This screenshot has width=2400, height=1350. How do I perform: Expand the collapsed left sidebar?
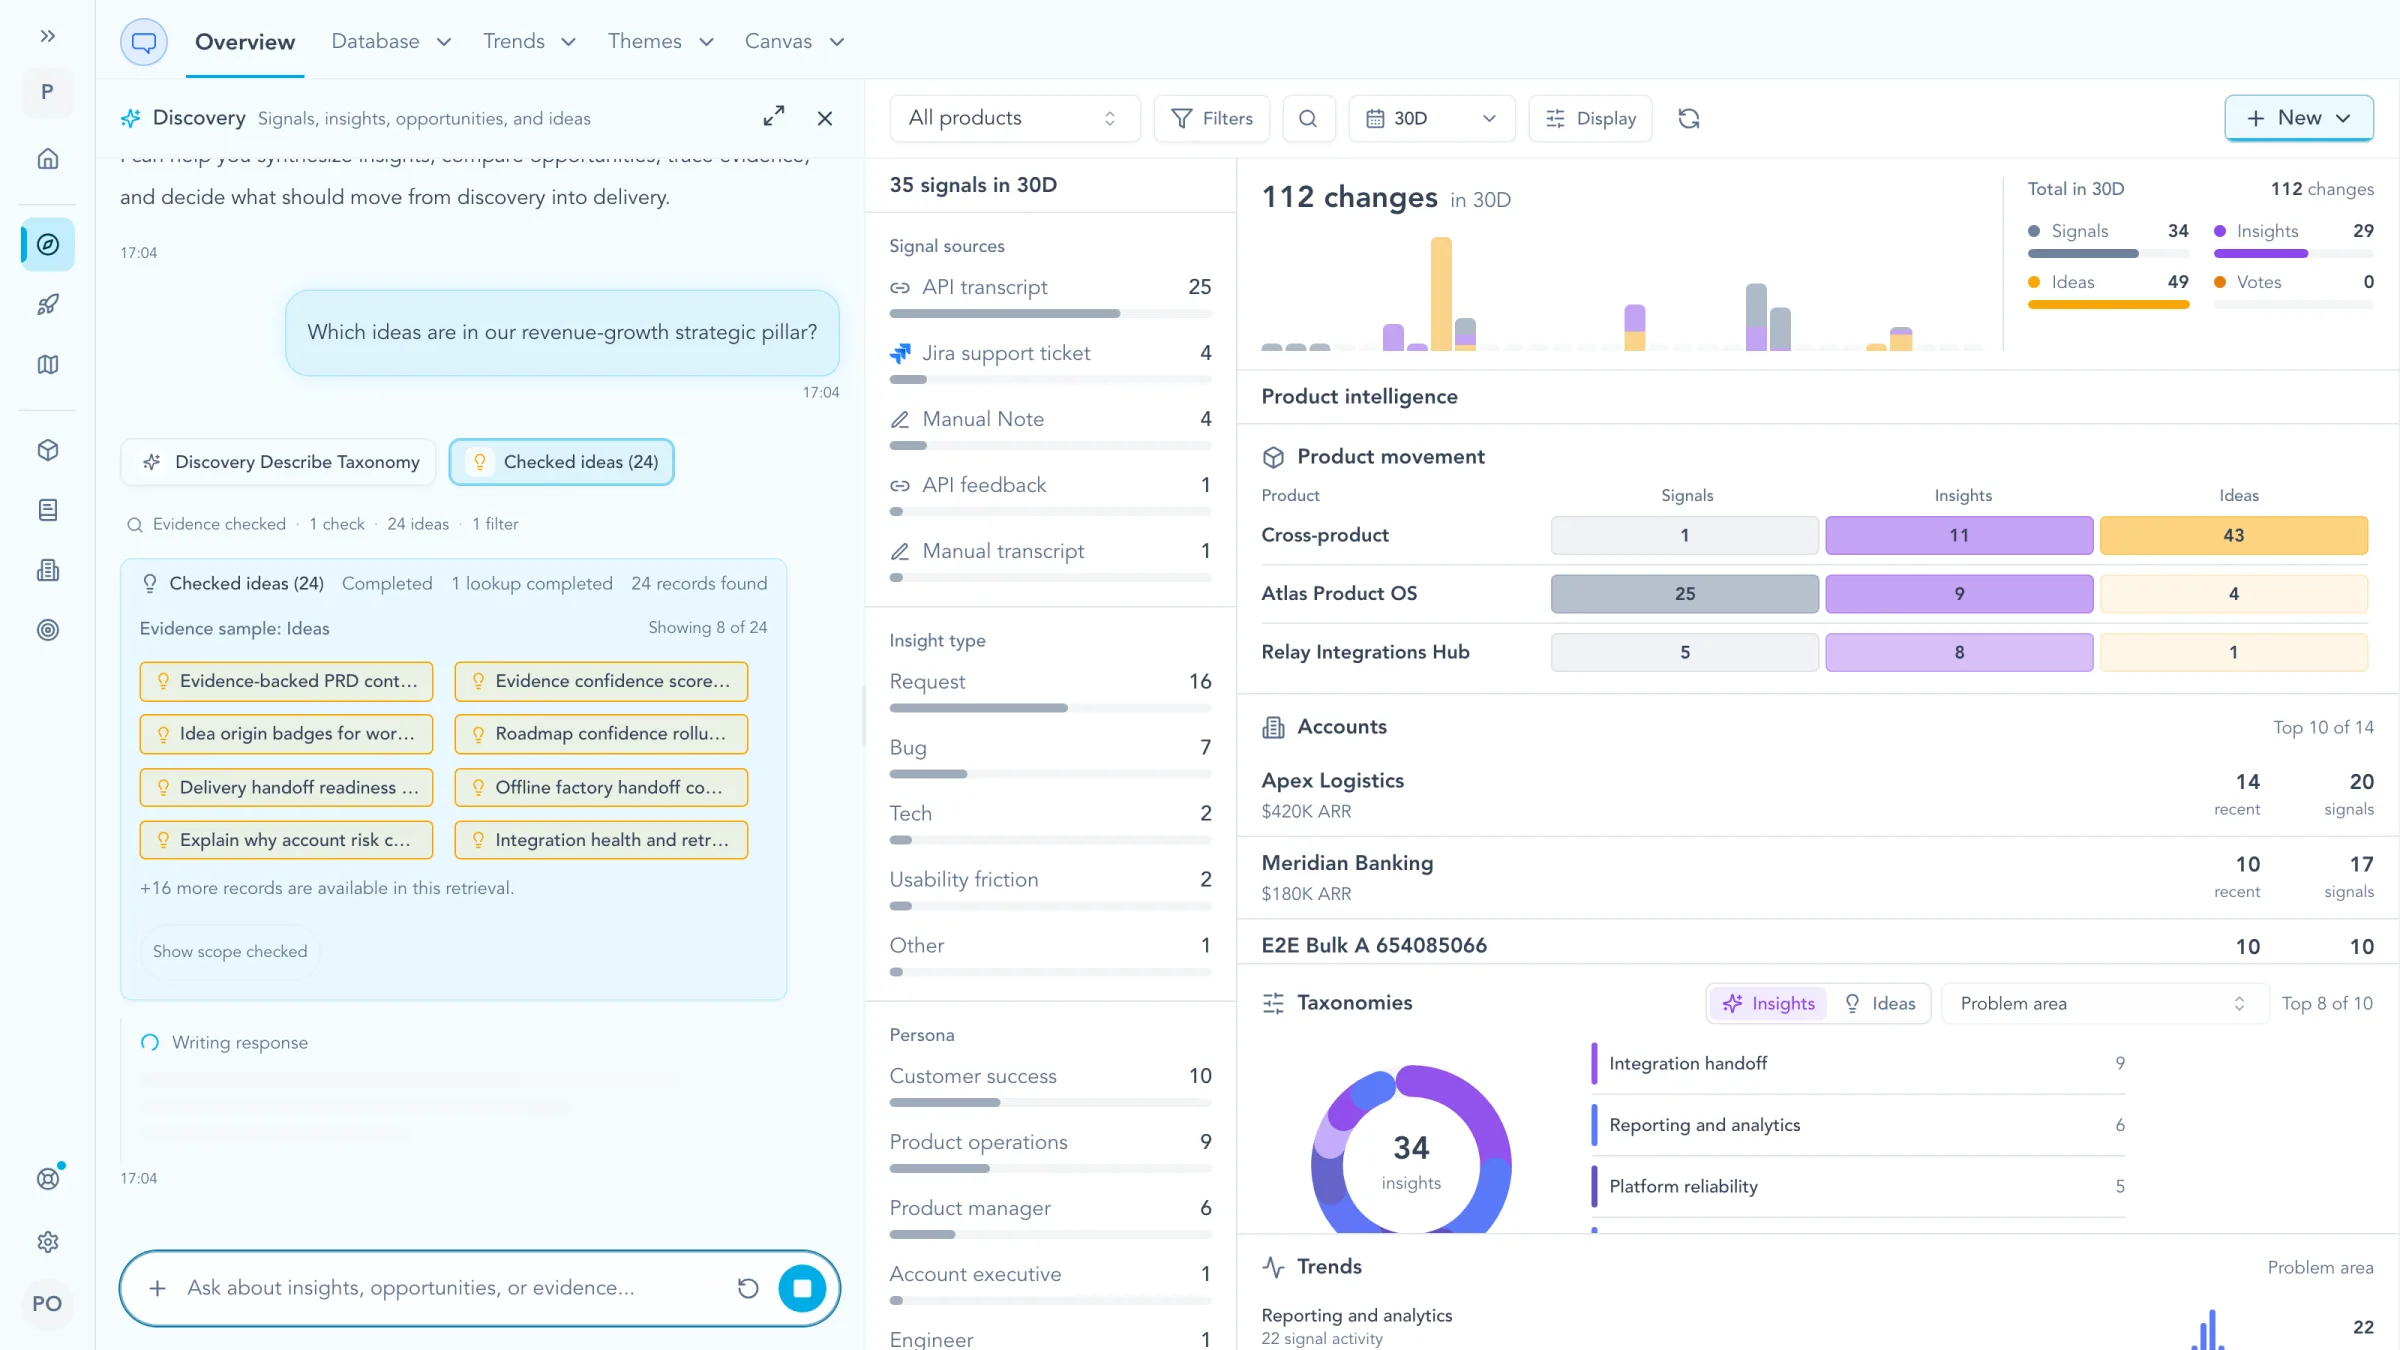tap(47, 36)
